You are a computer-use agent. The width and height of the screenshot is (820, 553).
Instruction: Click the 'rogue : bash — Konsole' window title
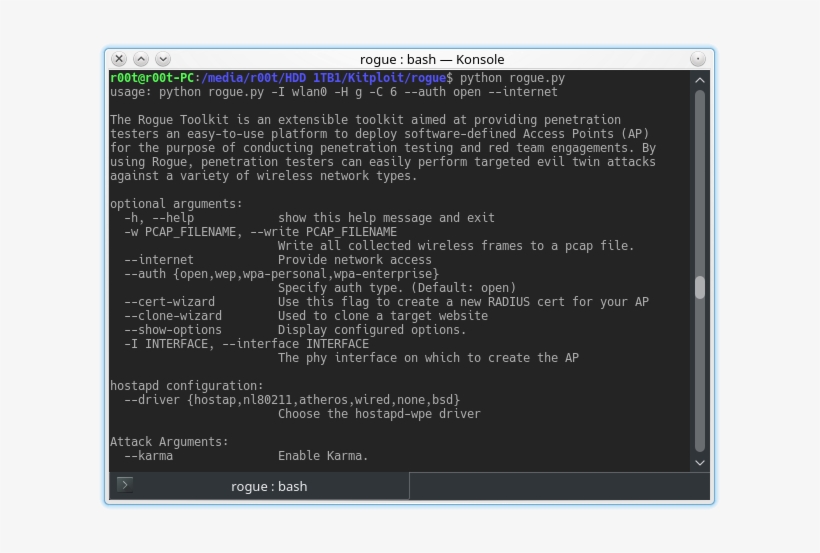(432, 60)
